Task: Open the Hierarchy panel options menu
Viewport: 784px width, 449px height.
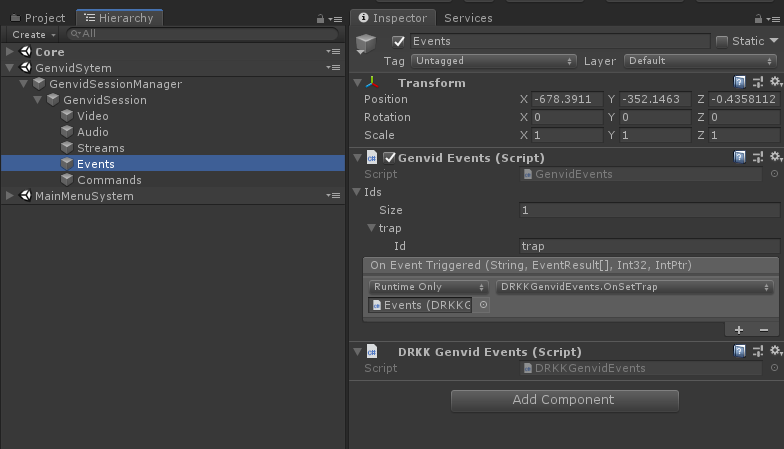Action: point(336,20)
